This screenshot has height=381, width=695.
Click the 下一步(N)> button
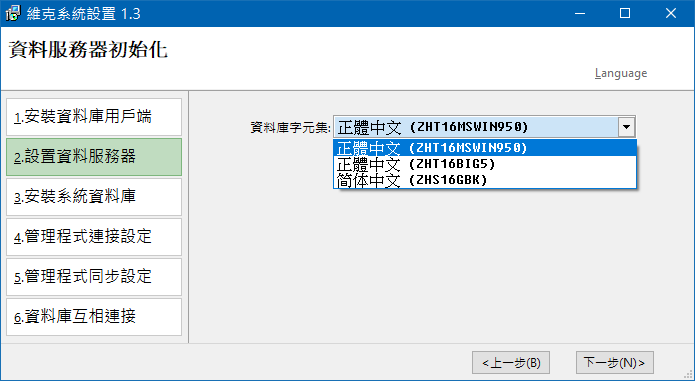pos(614,362)
